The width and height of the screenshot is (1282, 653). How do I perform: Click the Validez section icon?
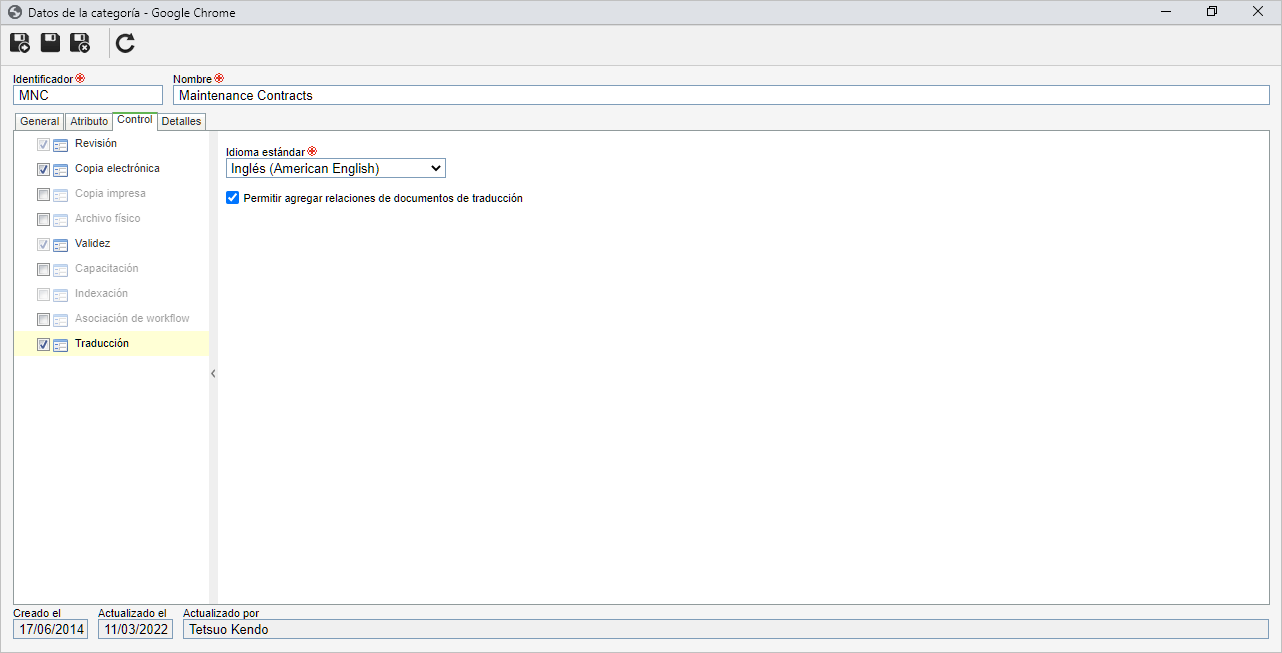pyautogui.click(x=60, y=244)
